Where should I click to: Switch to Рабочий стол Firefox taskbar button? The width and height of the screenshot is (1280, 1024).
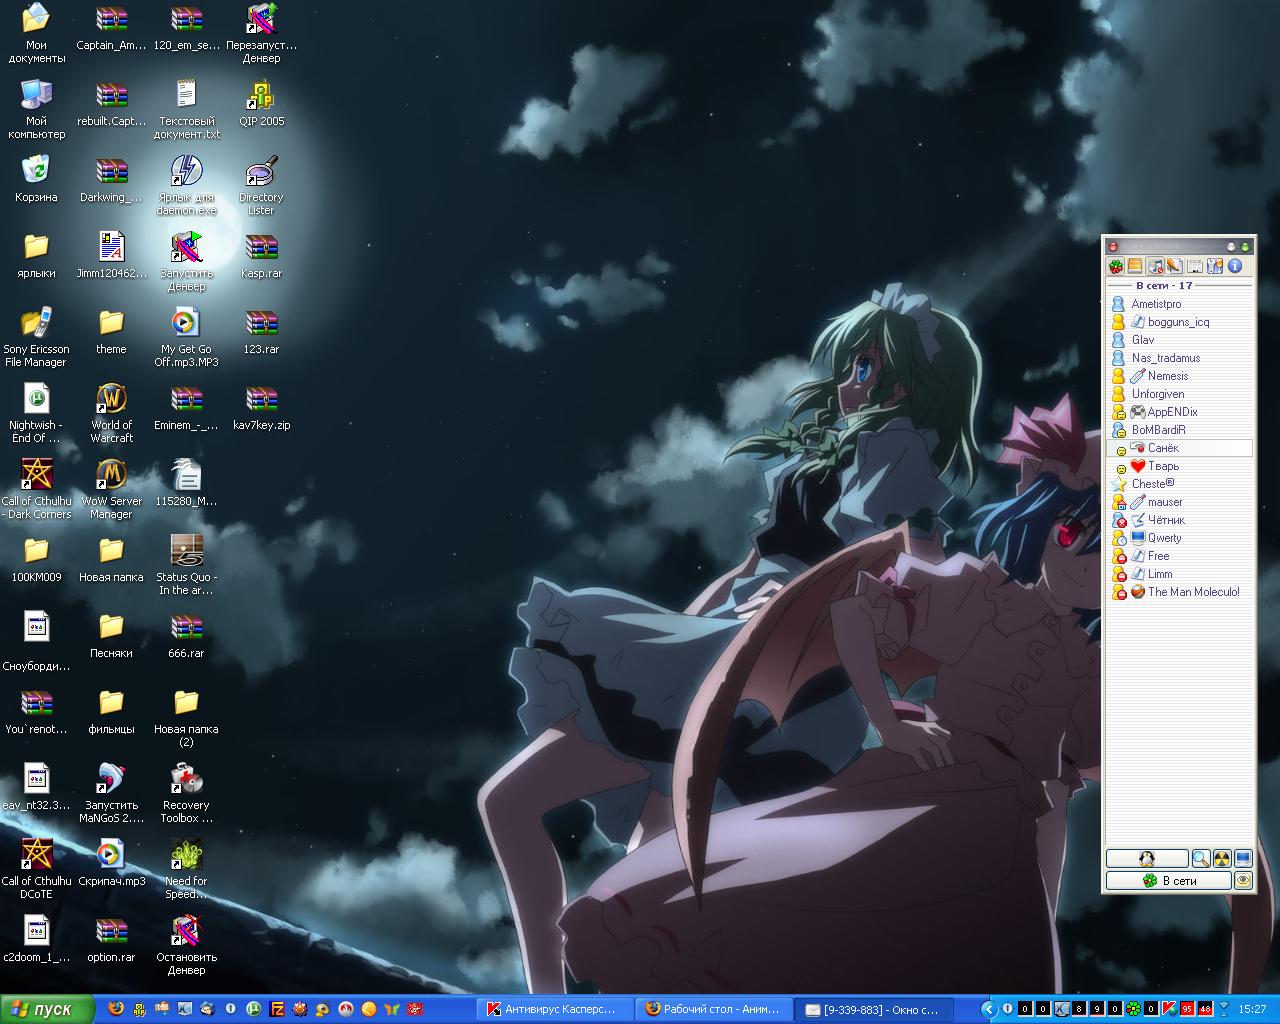(714, 1009)
